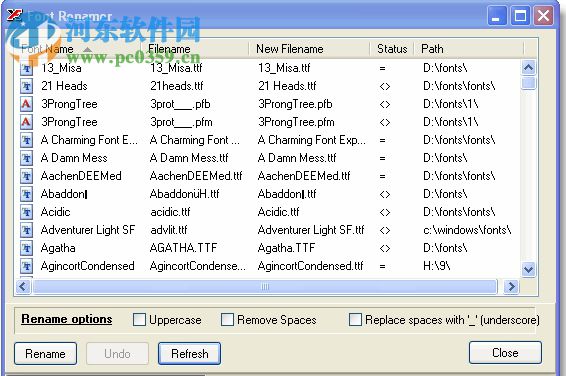Click the vertical scrollbar thumb

click(x=528, y=83)
